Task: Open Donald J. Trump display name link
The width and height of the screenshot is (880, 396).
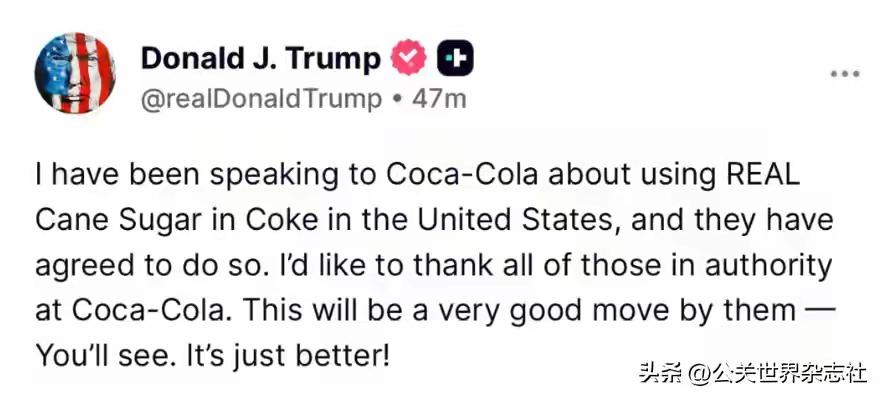Action: pos(261,58)
